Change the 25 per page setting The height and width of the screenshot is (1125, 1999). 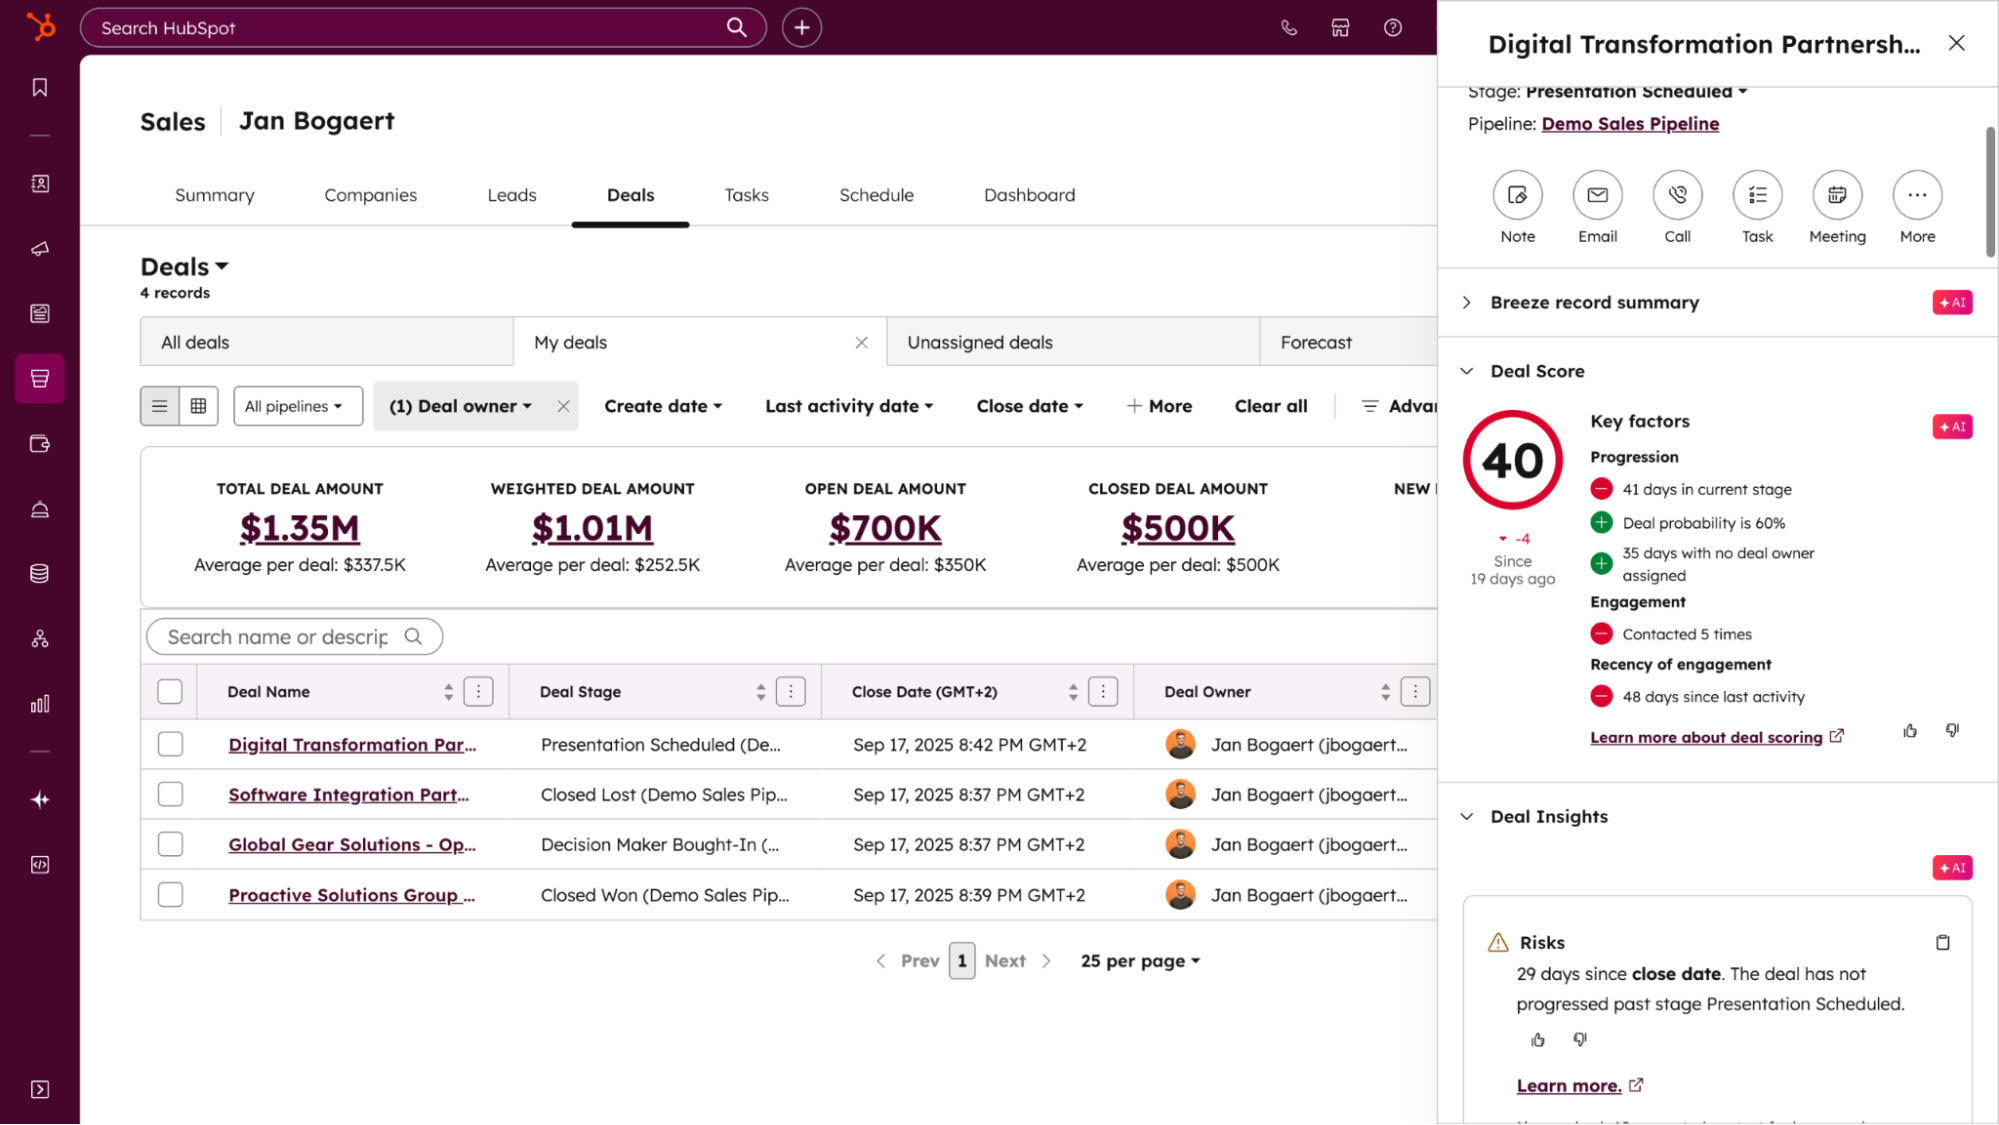pyautogui.click(x=1140, y=961)
